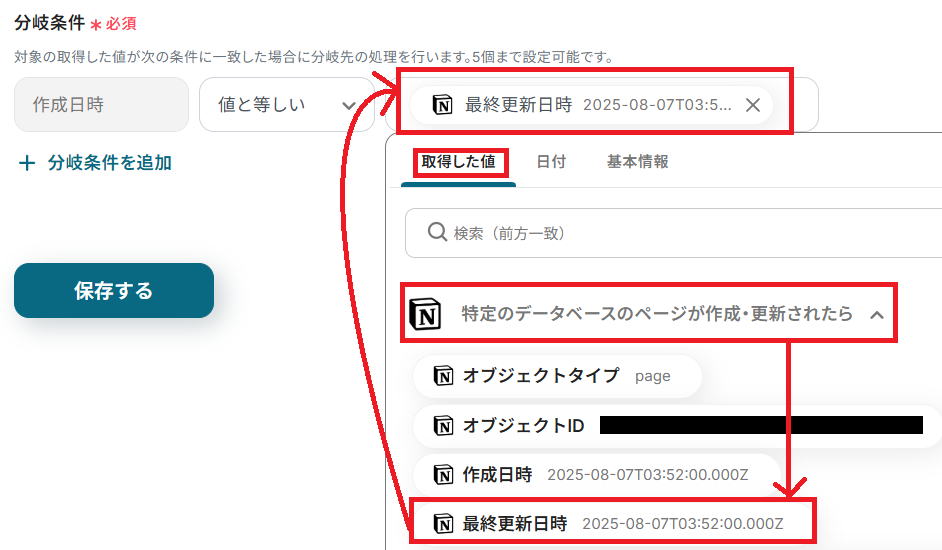The width and height of the screenshot is (942, 550).
Task: Select オブジェクトタイプ page value
Action: tap(557, 376)
